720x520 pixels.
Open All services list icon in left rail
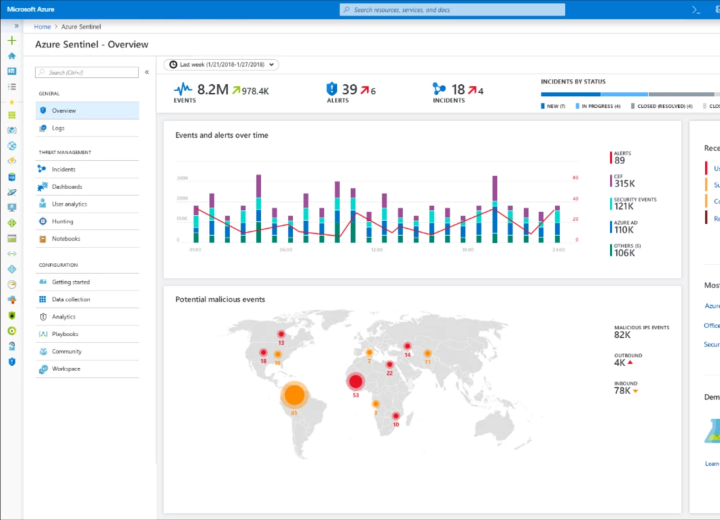12,86
